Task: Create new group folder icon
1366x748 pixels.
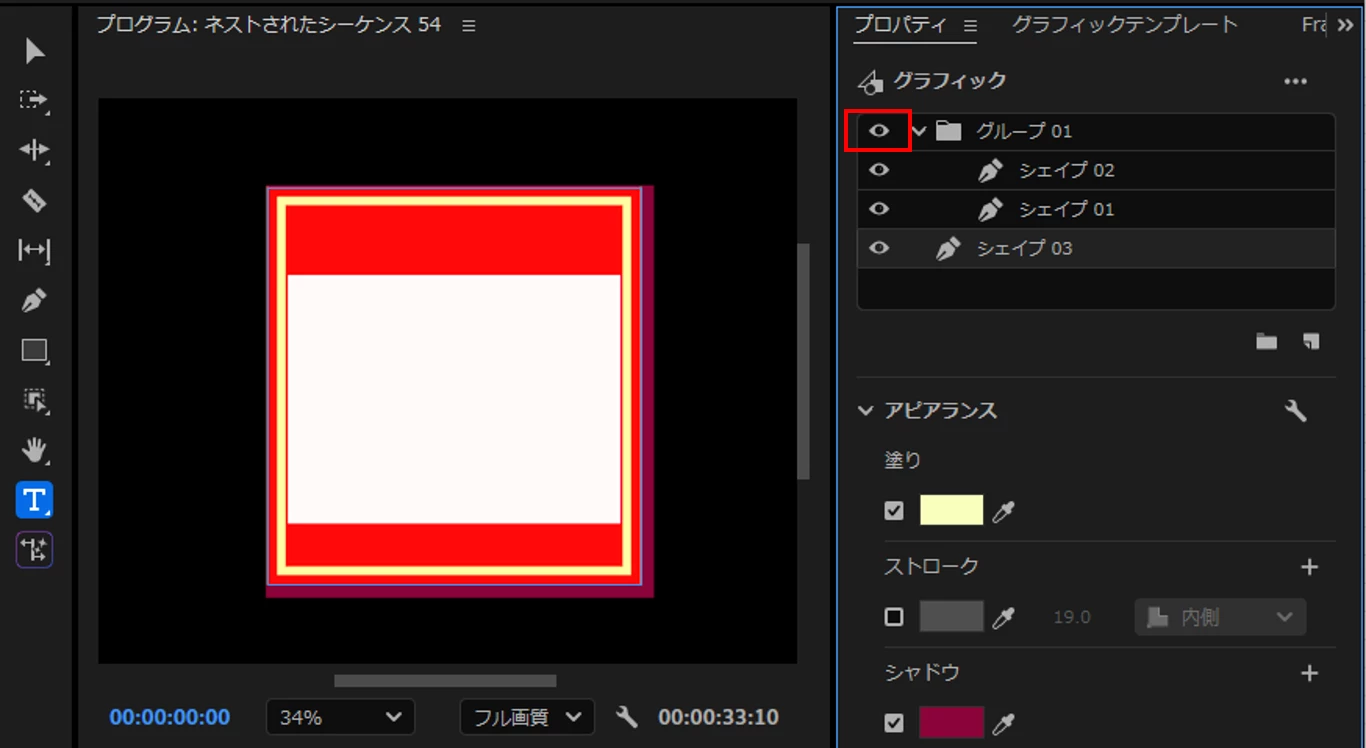Action: (x=1267, y=342)
